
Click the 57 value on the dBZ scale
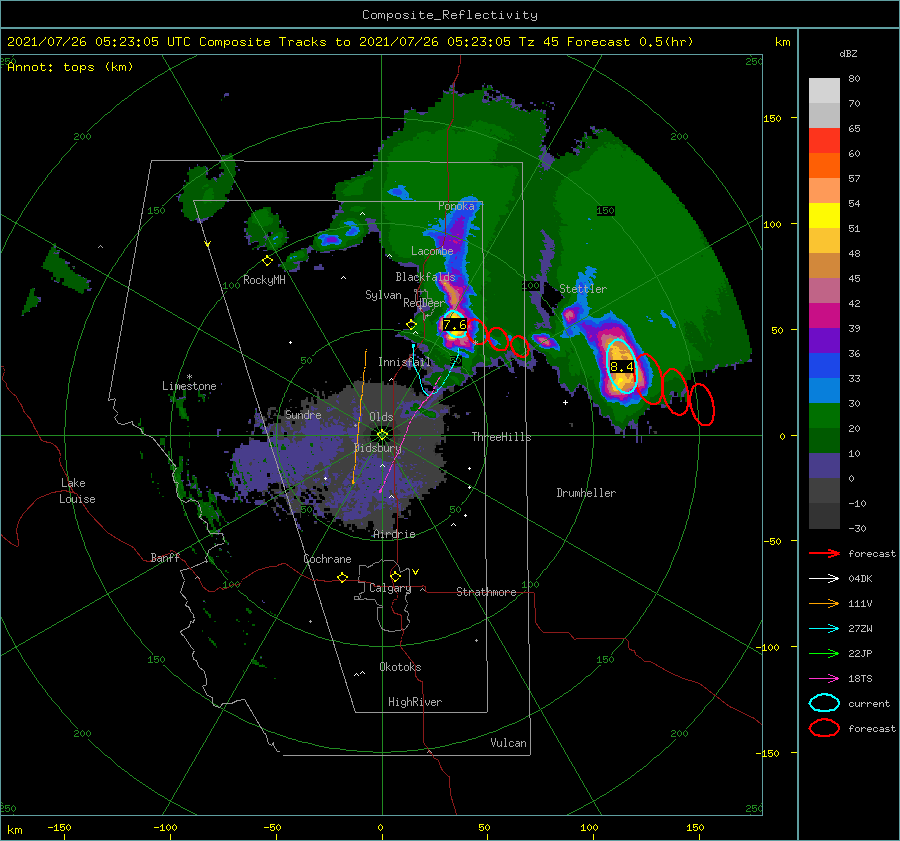tap(854, 179)
